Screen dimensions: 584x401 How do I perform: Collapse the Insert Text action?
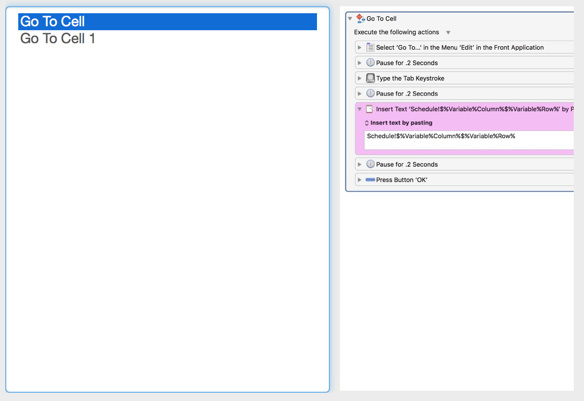pyautogui.click(x=359, y=109)
